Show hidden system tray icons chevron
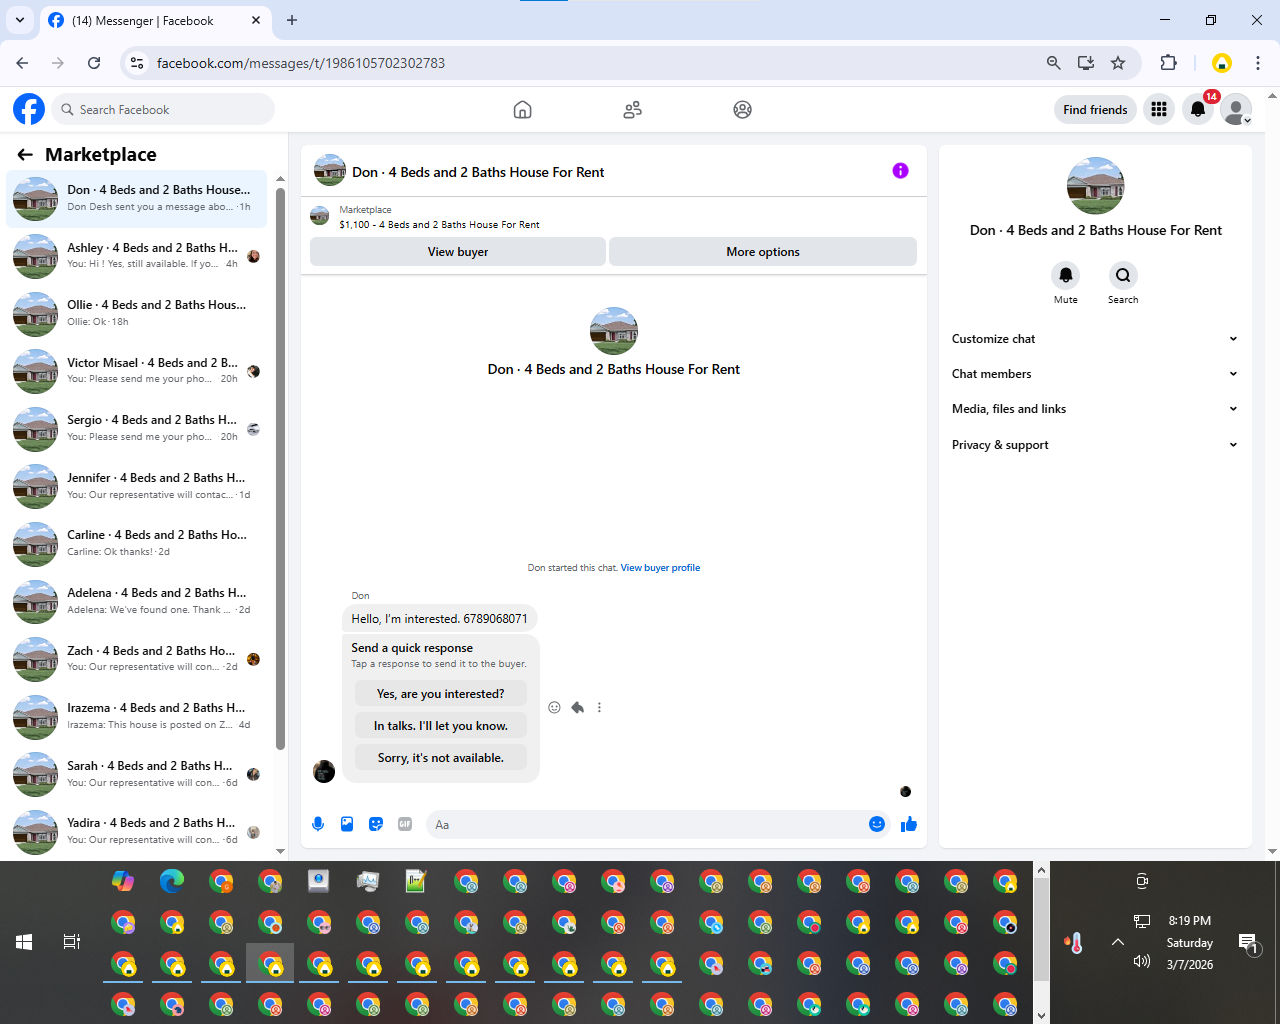Image resolution: width=1280 pixels, height=1024 pixels. tap(1118, 942)
